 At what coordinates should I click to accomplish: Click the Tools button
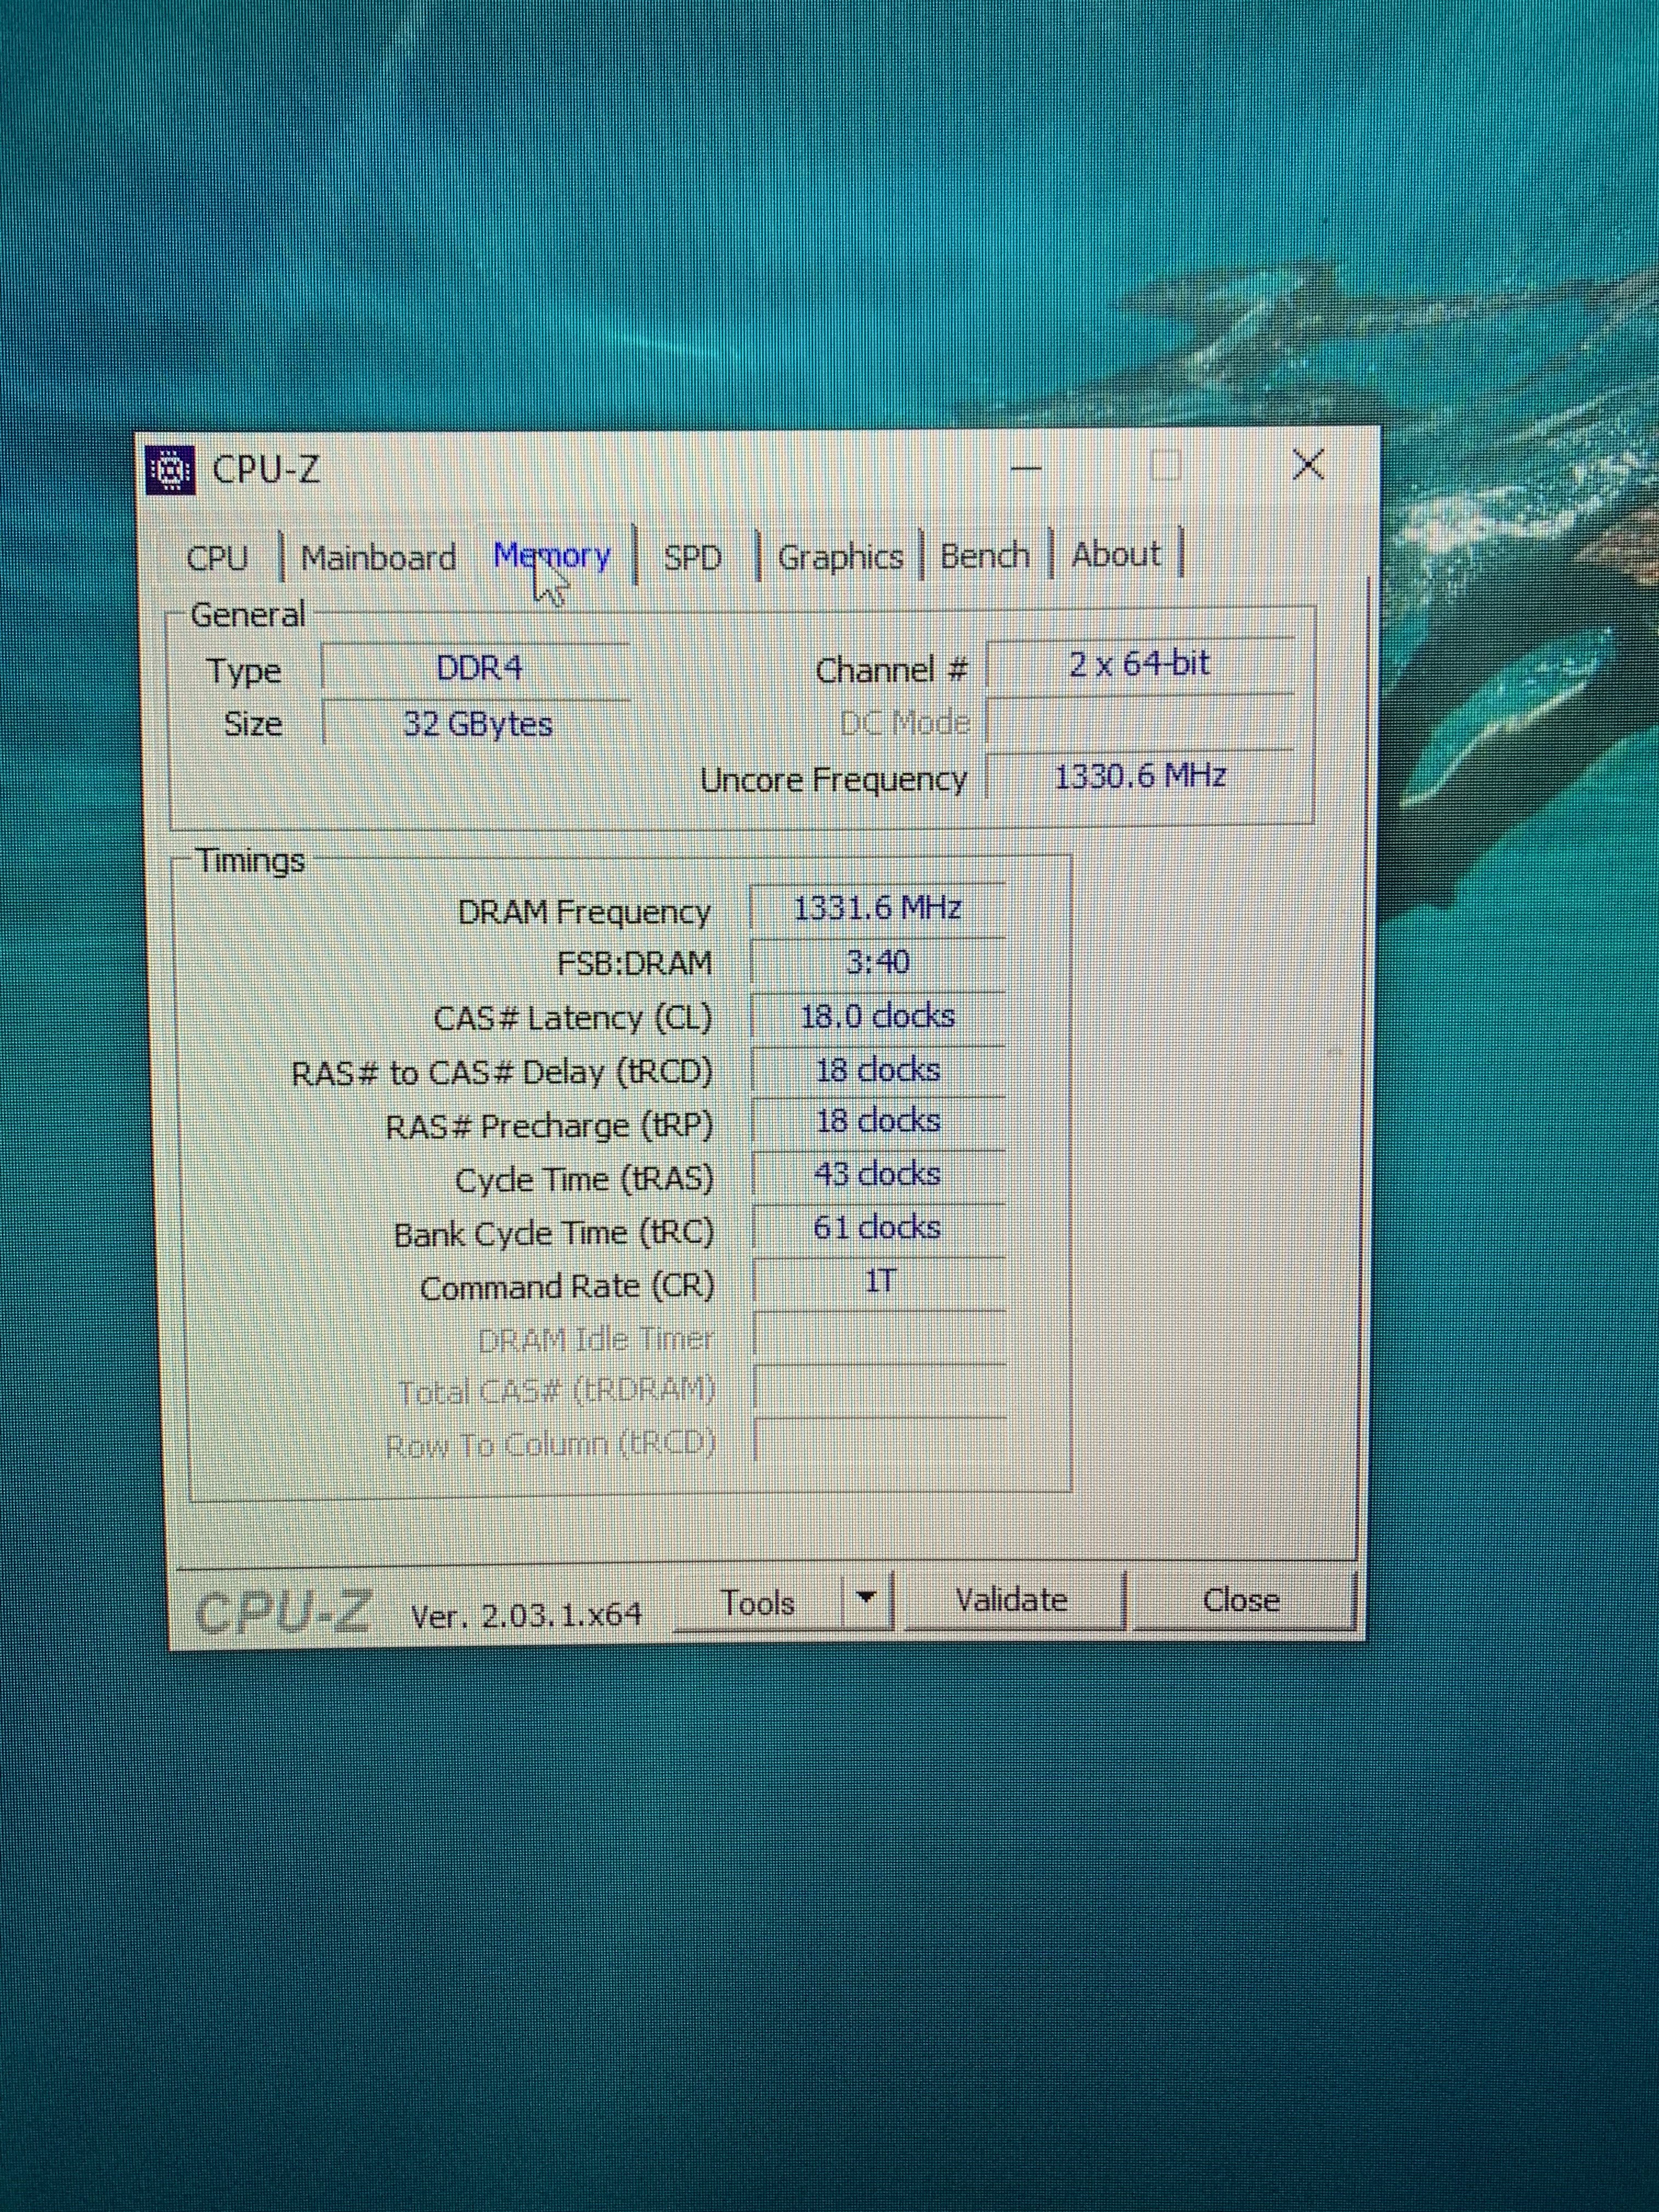pyautogui.click(x=758, y=1603)
